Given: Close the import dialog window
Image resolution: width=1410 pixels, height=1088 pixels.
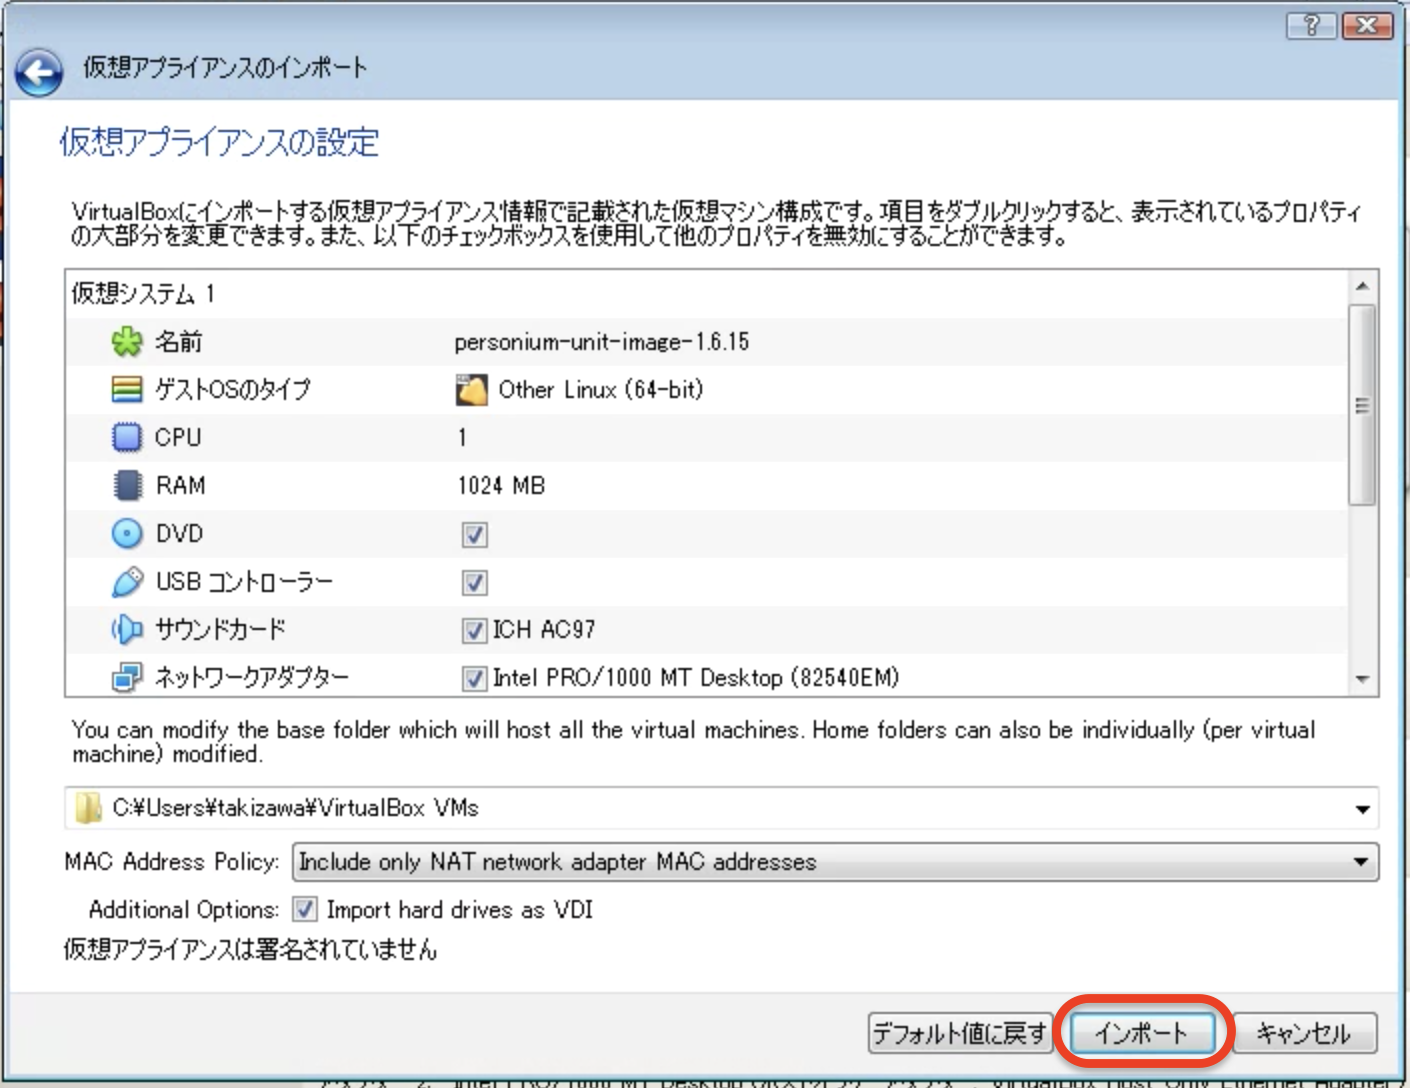Looking at the screenshot, I should tap(1367, 25).
